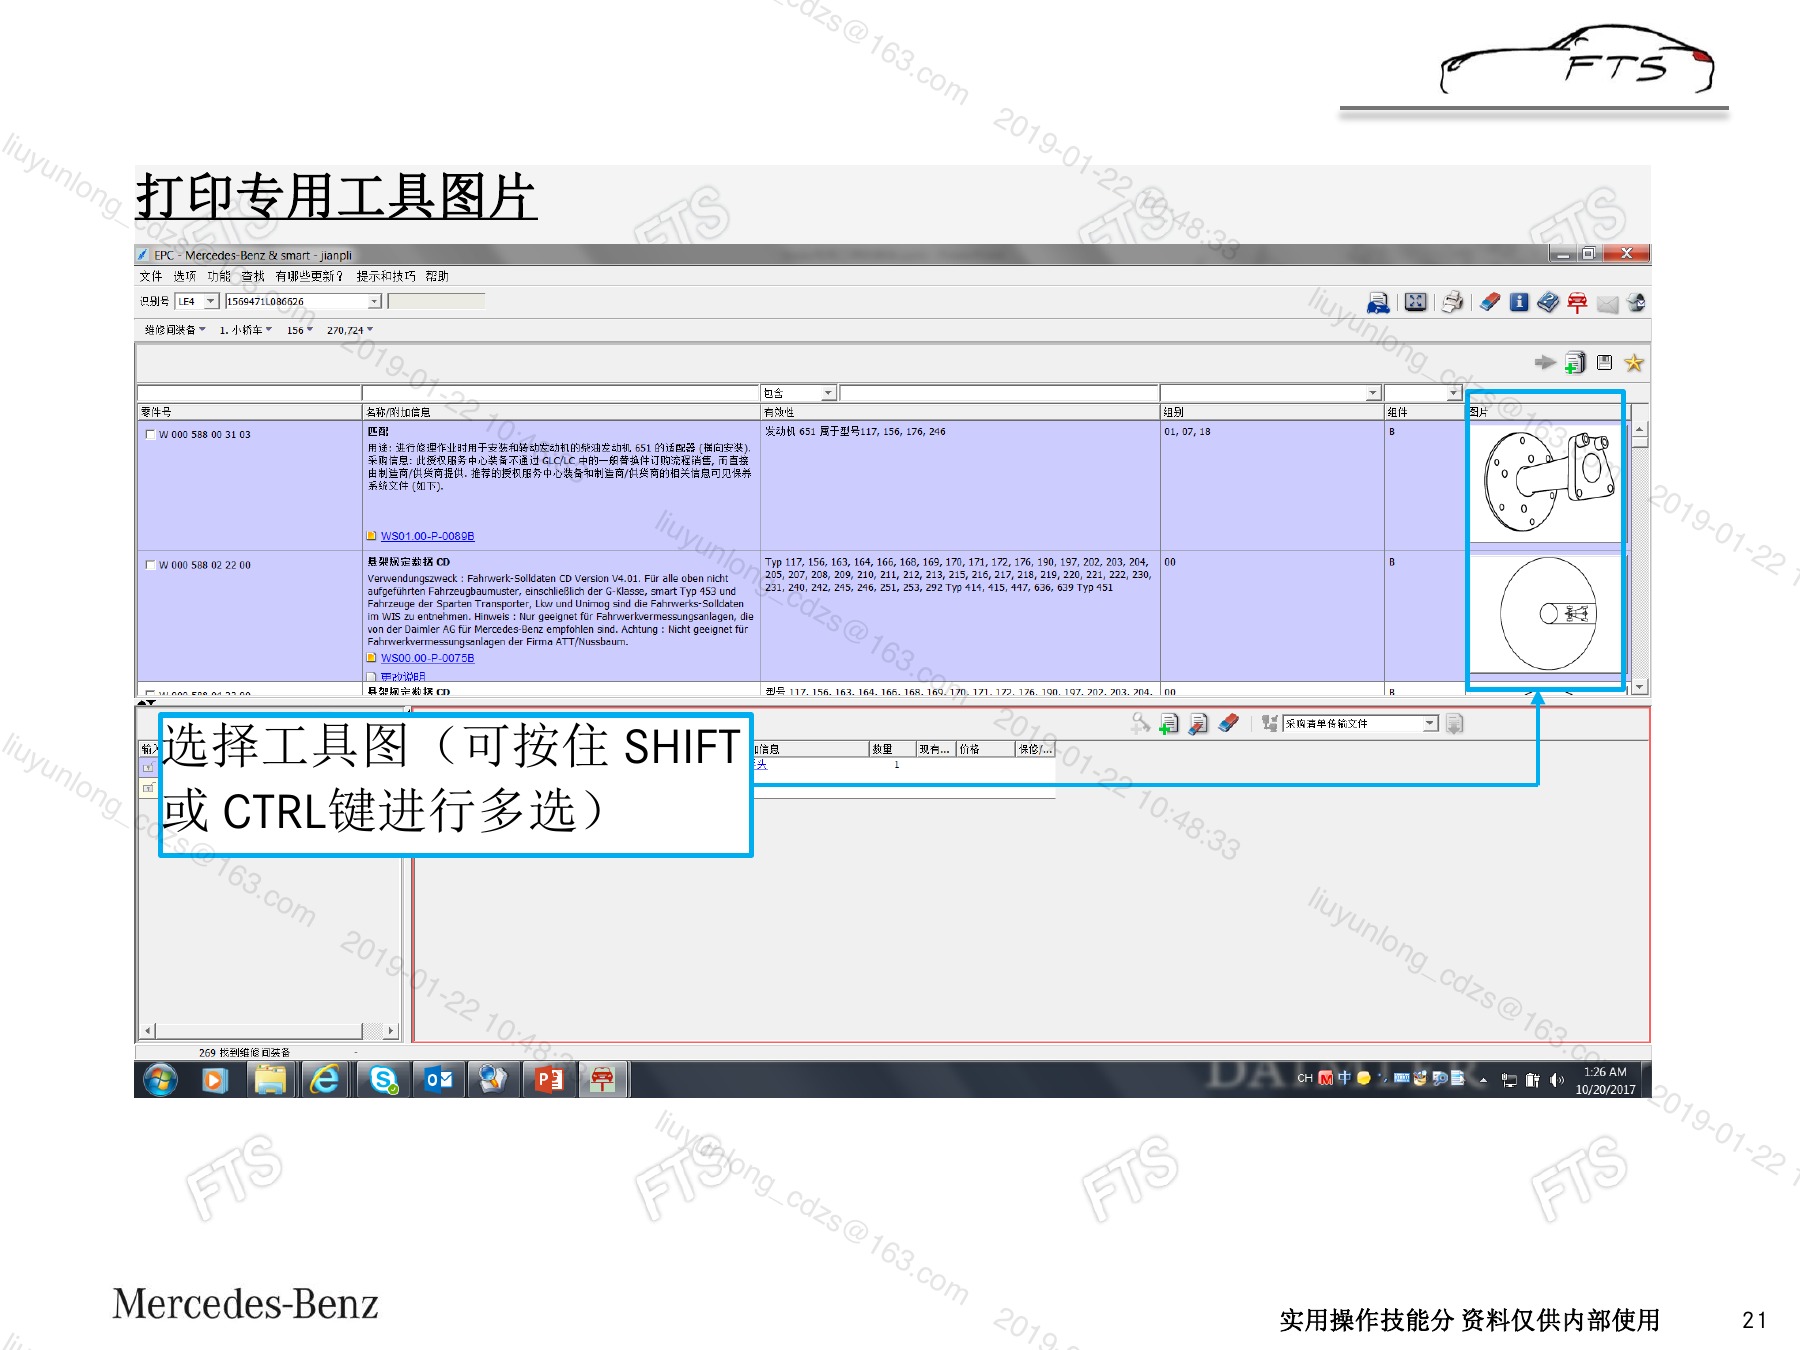
Task: Click the eraser icon in the shopping list toolbar
Action: click(1229, 722)
